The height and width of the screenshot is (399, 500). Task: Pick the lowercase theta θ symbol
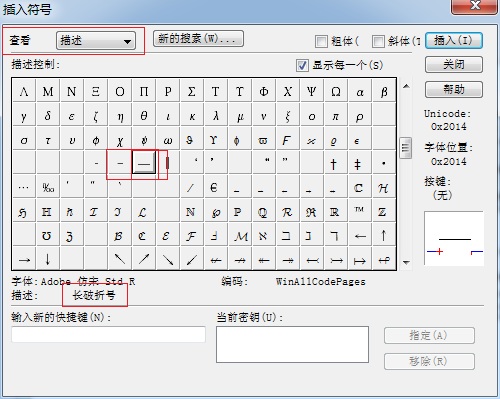pyautogui.click(x=144, y=115)
